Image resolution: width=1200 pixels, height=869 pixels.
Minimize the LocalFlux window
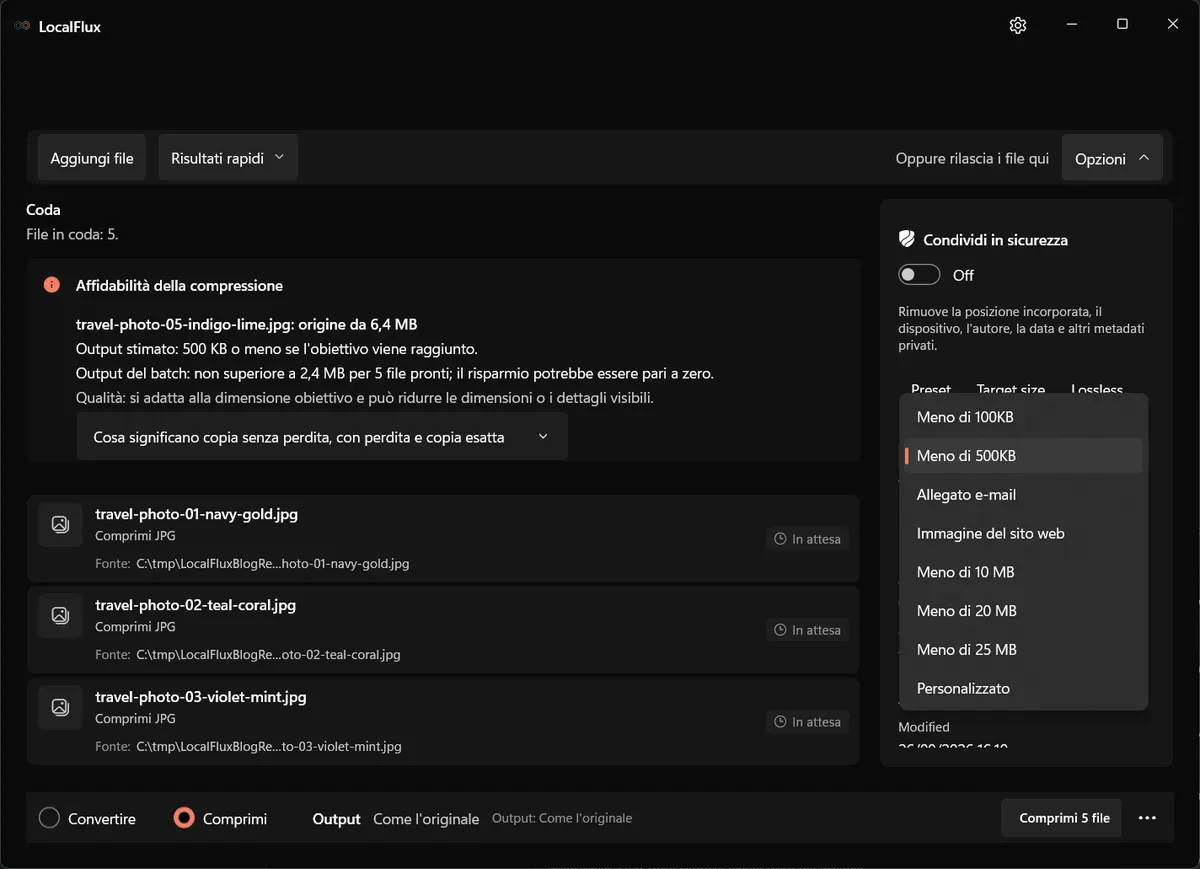1071,25
